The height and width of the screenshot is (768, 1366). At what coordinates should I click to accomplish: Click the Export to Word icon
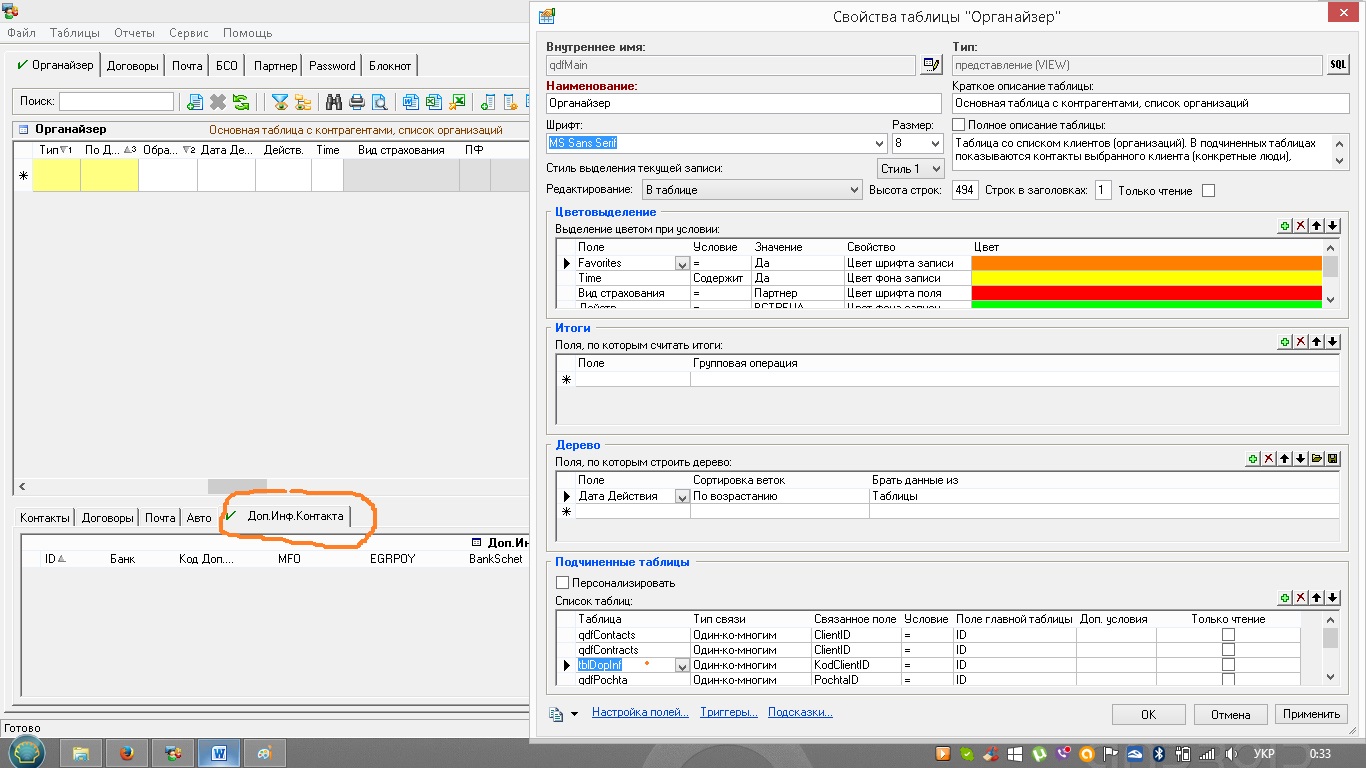point(411,102)
